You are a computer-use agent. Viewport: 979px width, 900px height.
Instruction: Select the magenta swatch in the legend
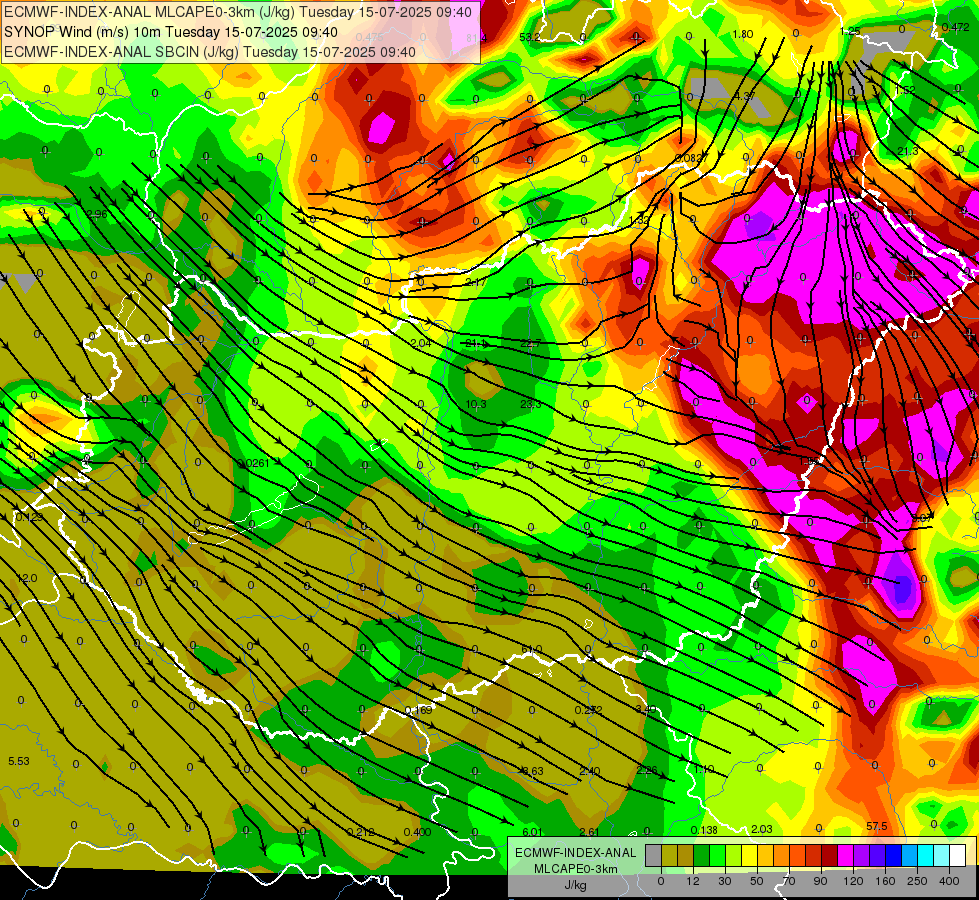(846, 855)
